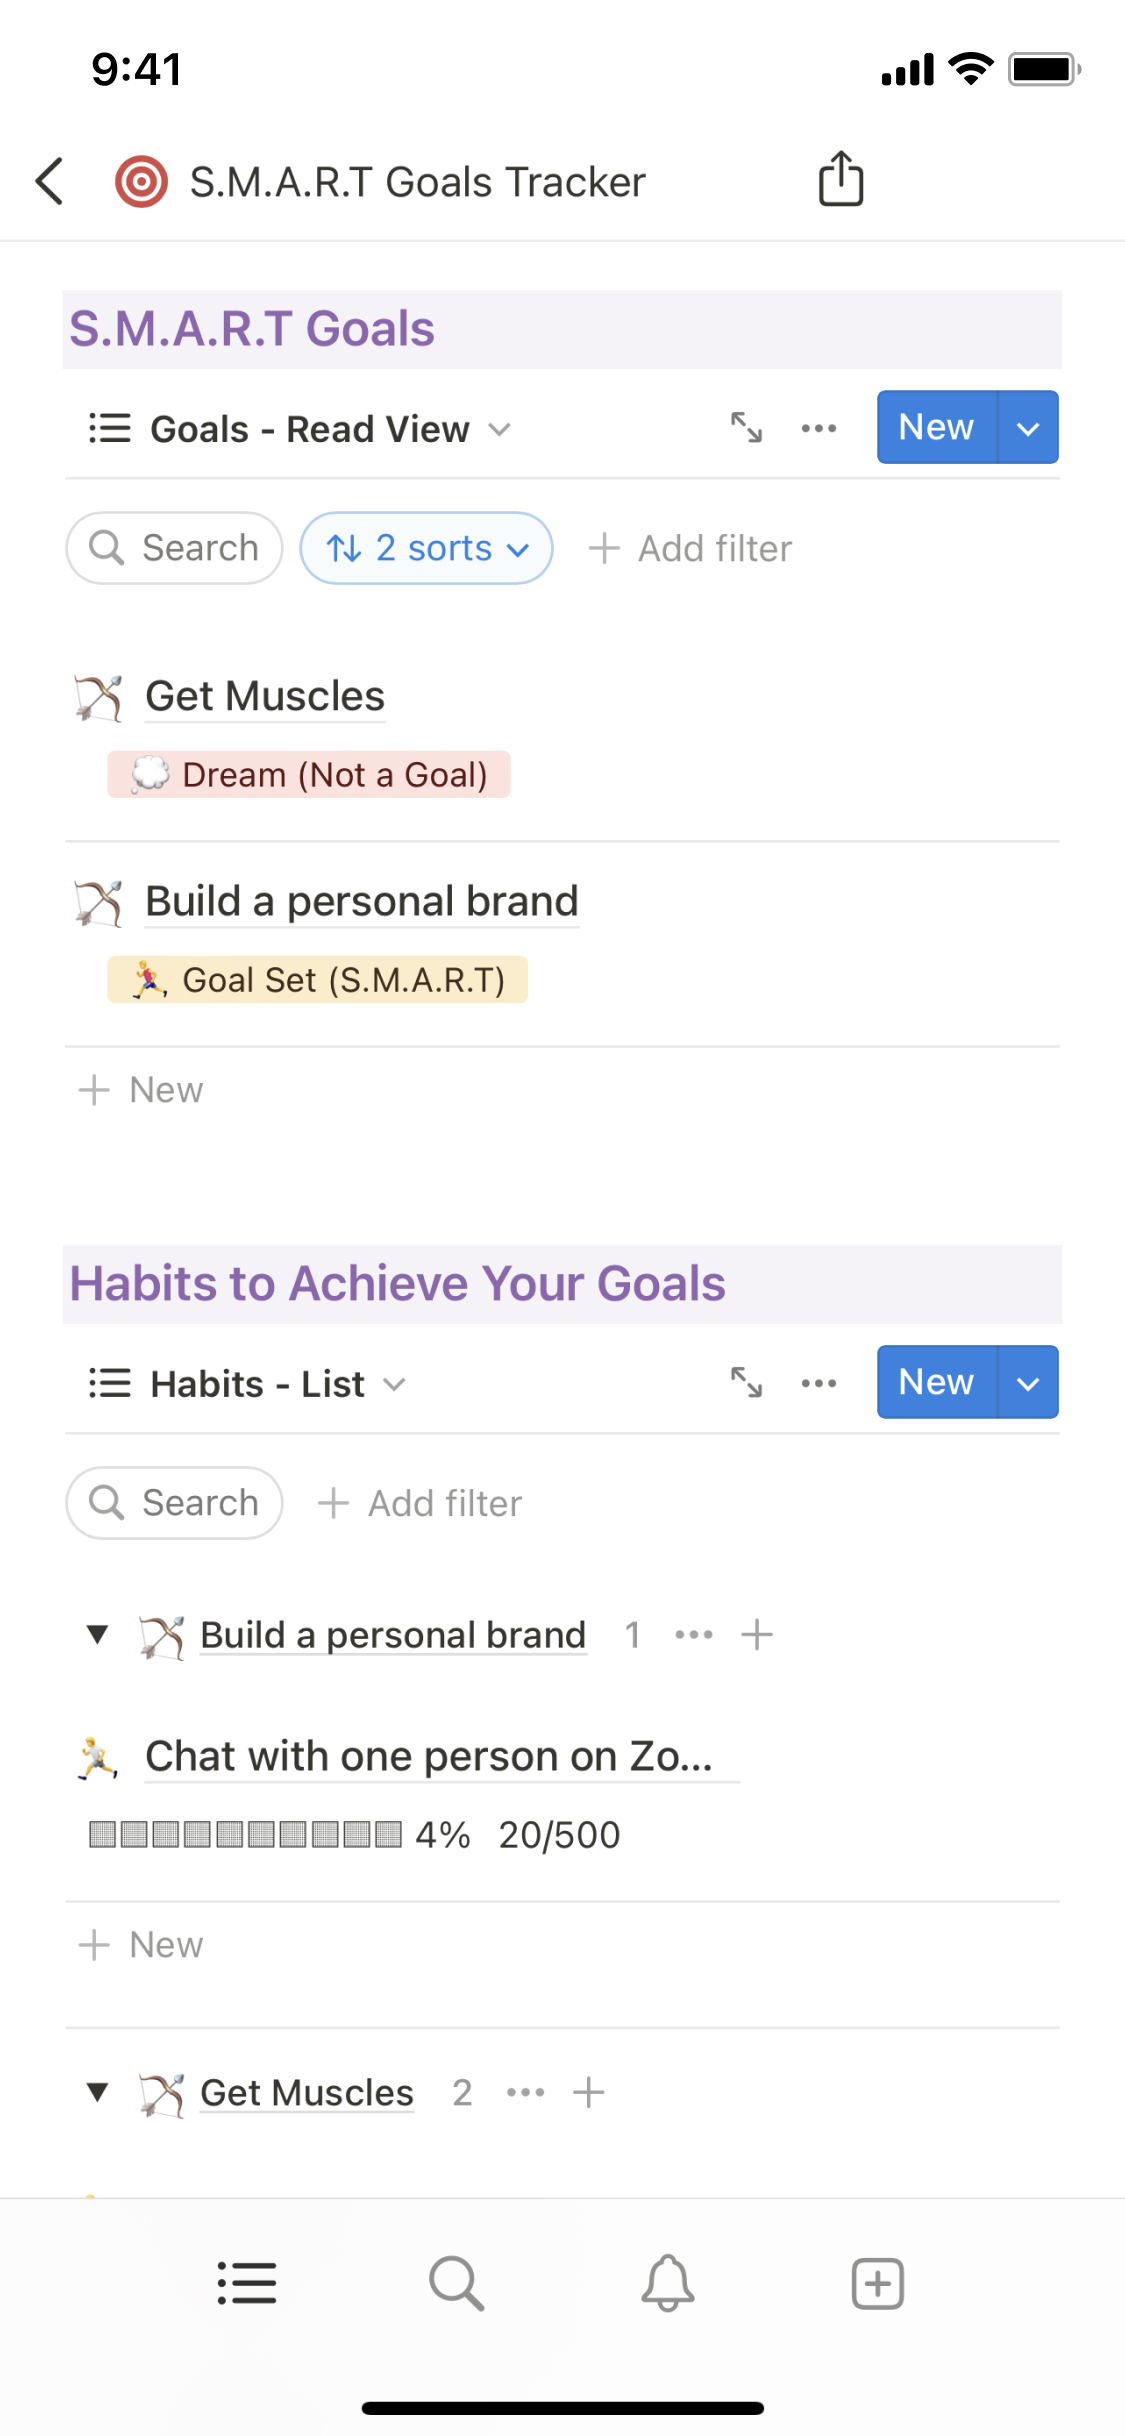Tap the share icon in header
The image size is (1125, 2436).
pos(841,180)
